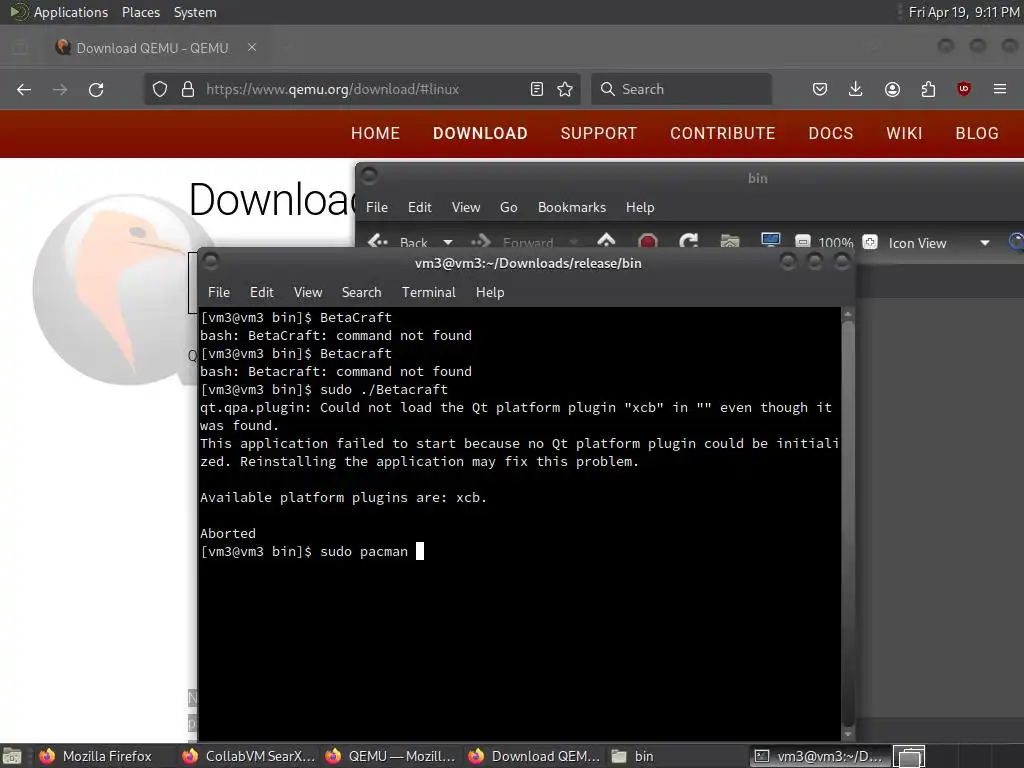
Task: Click the red Stop icon in file manager
Action: tap(647, 242)
